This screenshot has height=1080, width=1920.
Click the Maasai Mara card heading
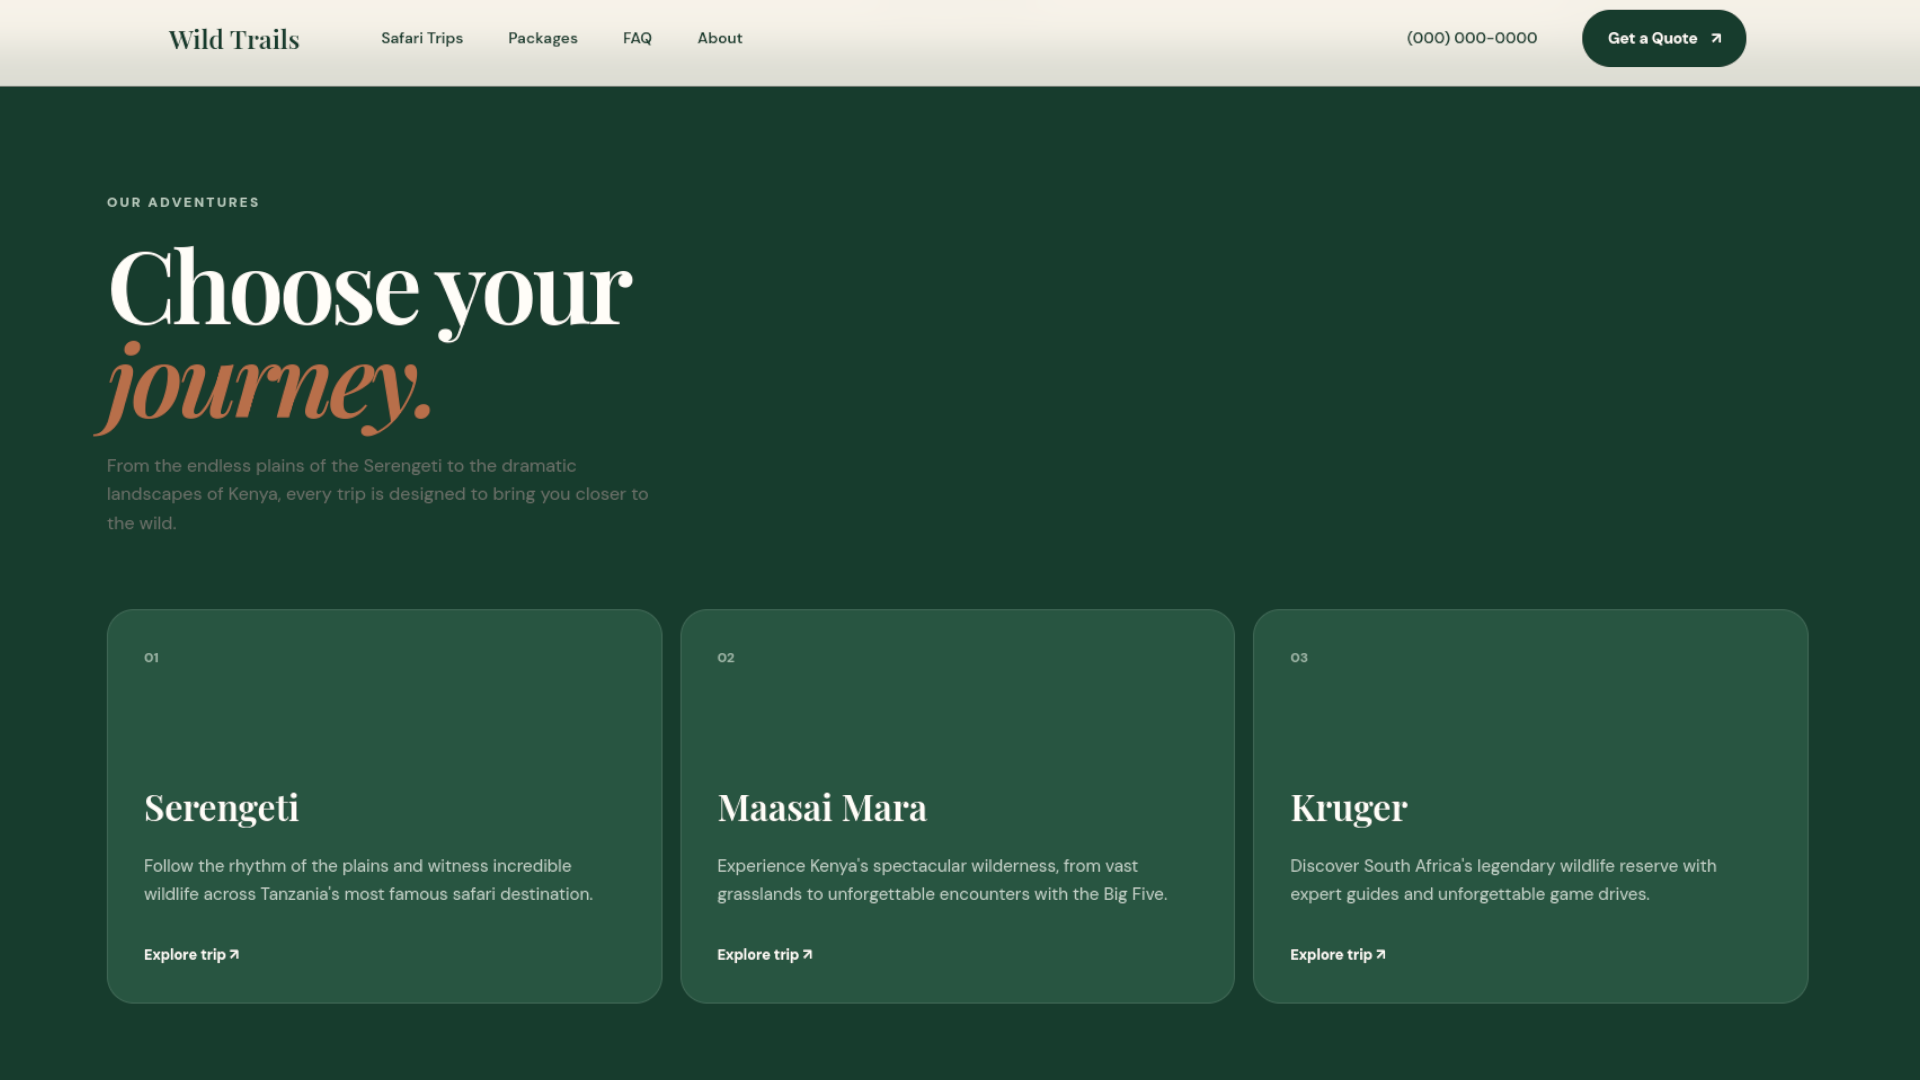point(822,808)
